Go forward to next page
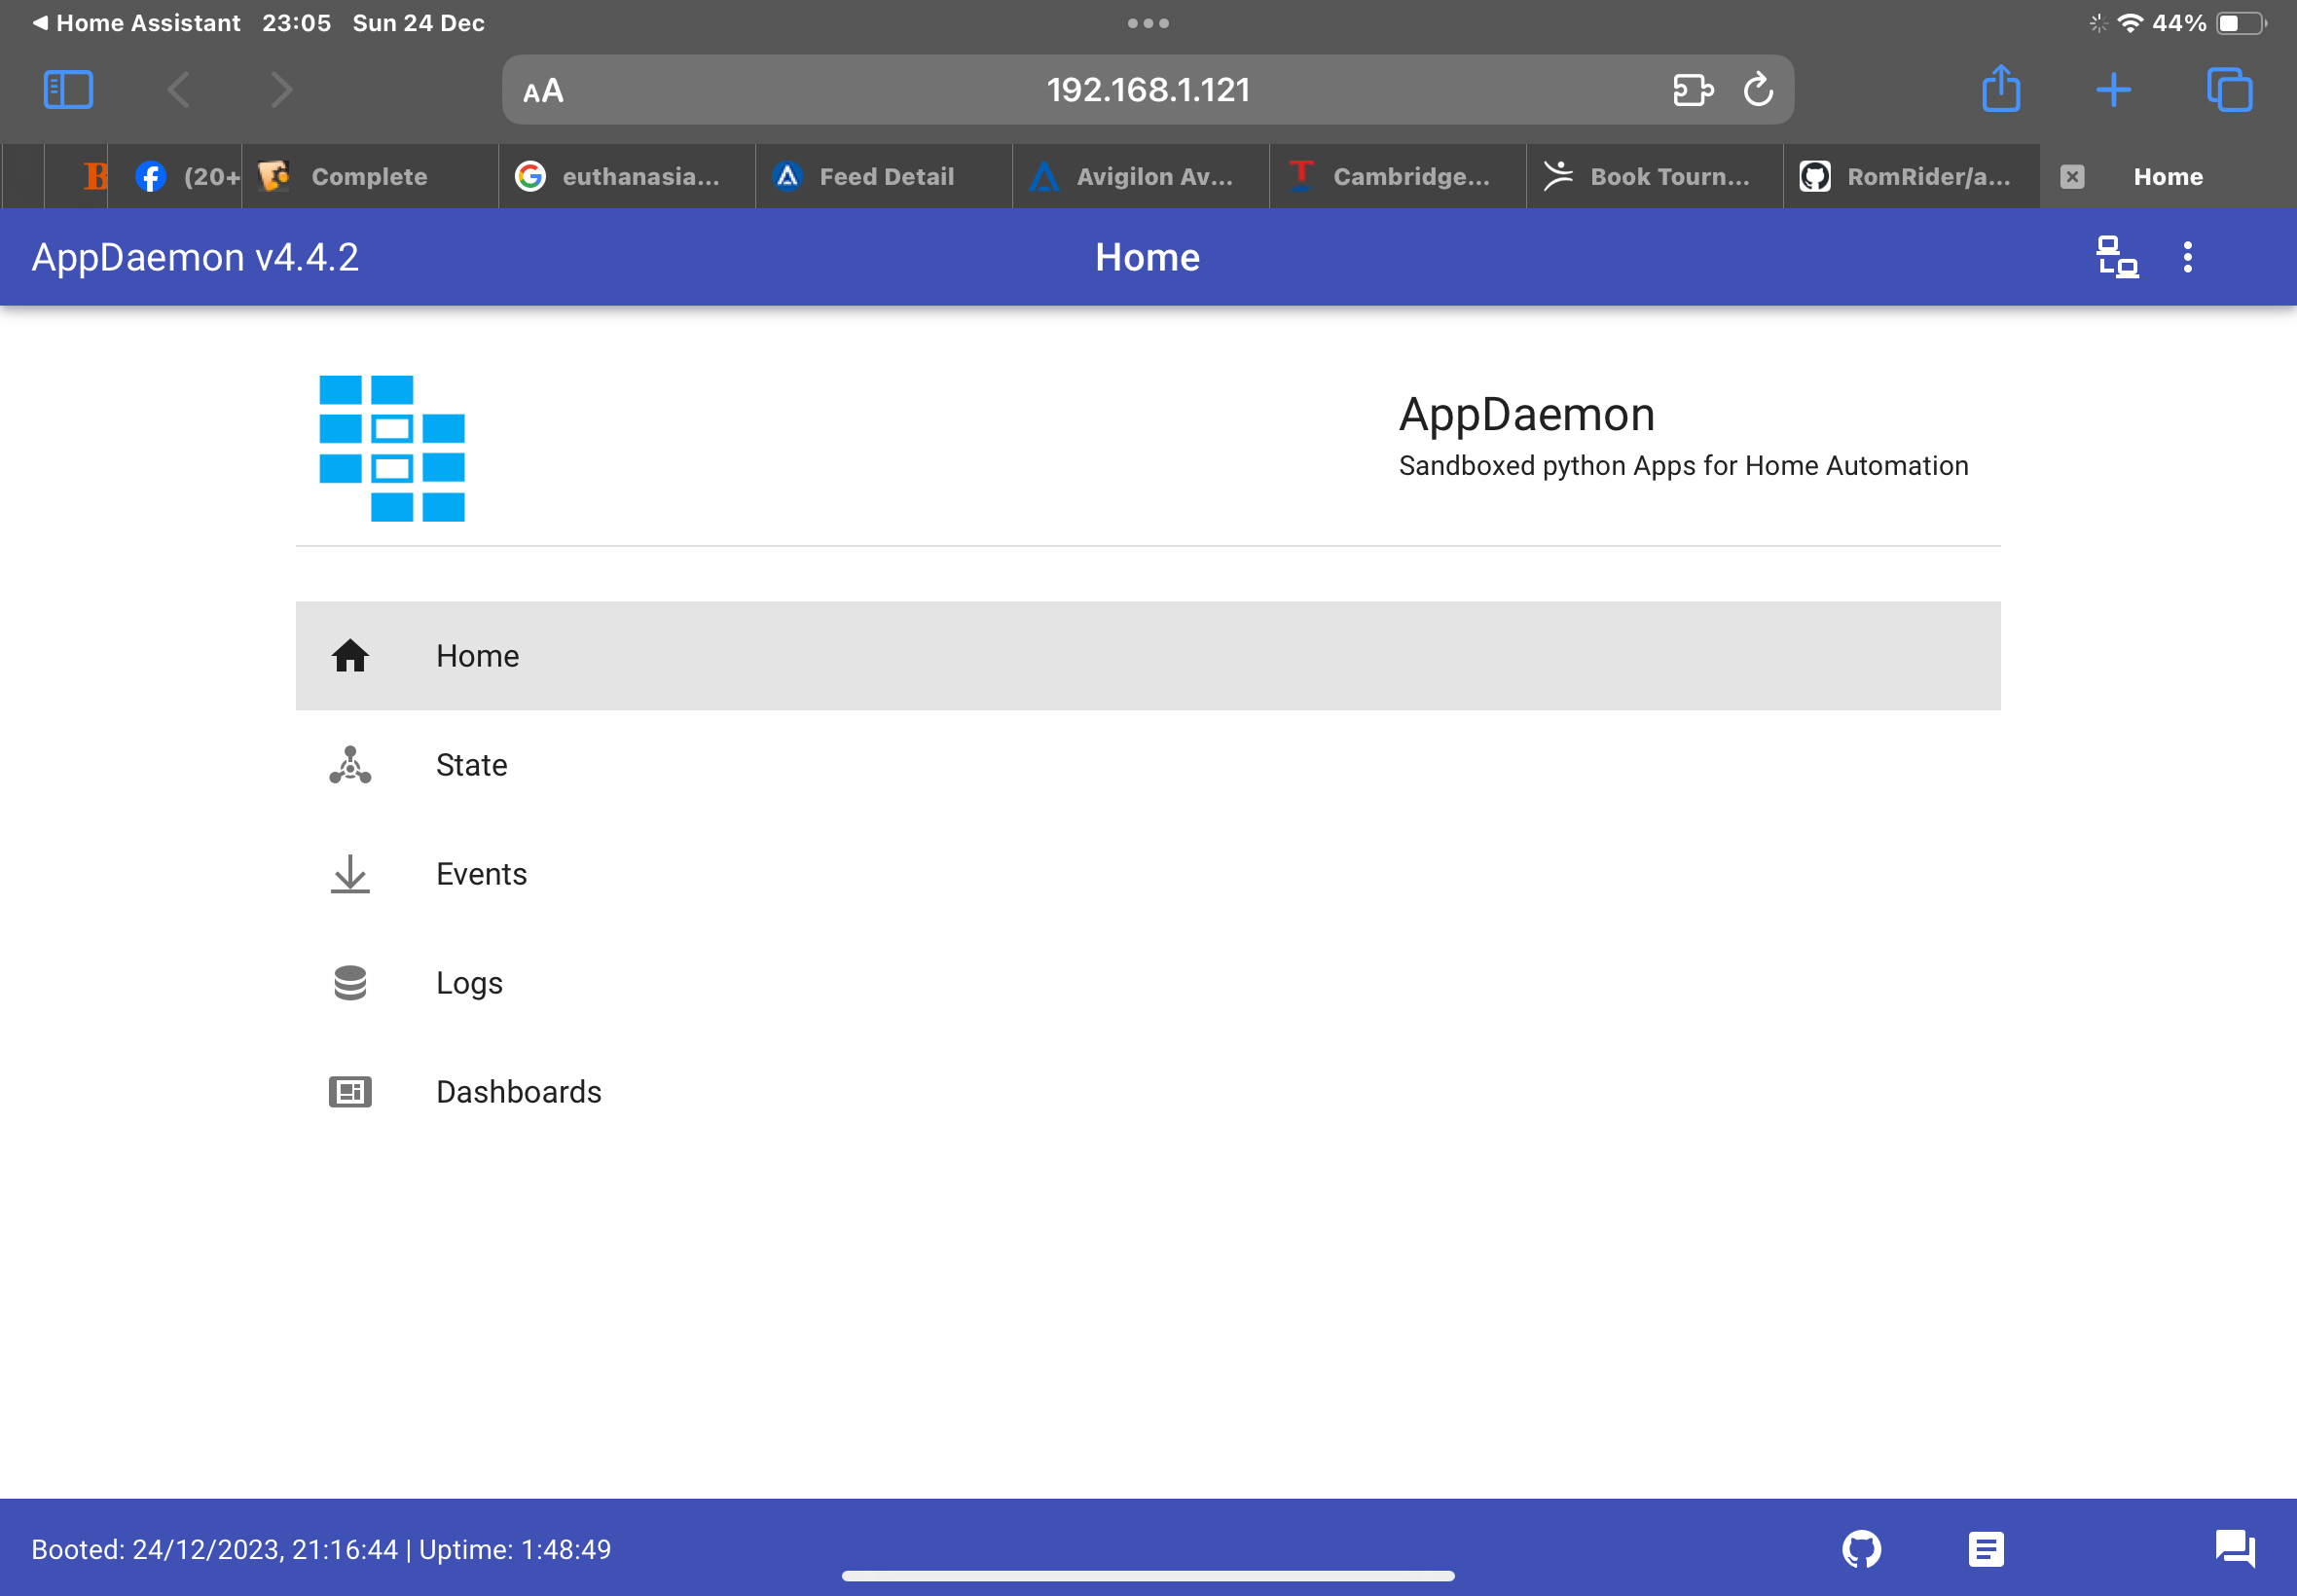The image size is (2297, 1596). tap(282, 90)
